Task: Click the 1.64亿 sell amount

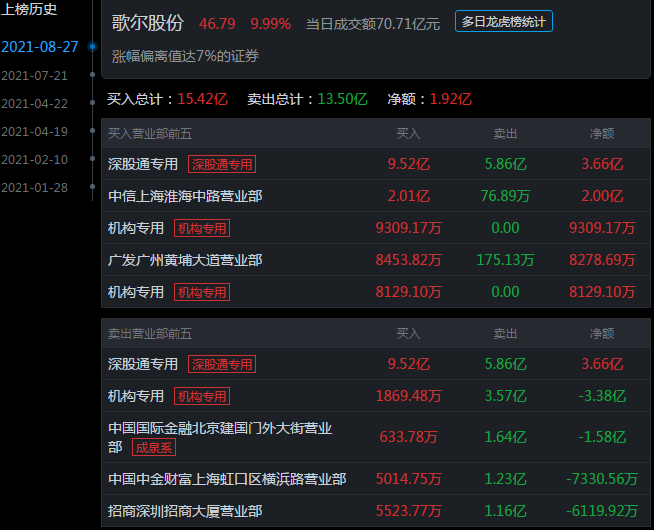Action: 506,437
